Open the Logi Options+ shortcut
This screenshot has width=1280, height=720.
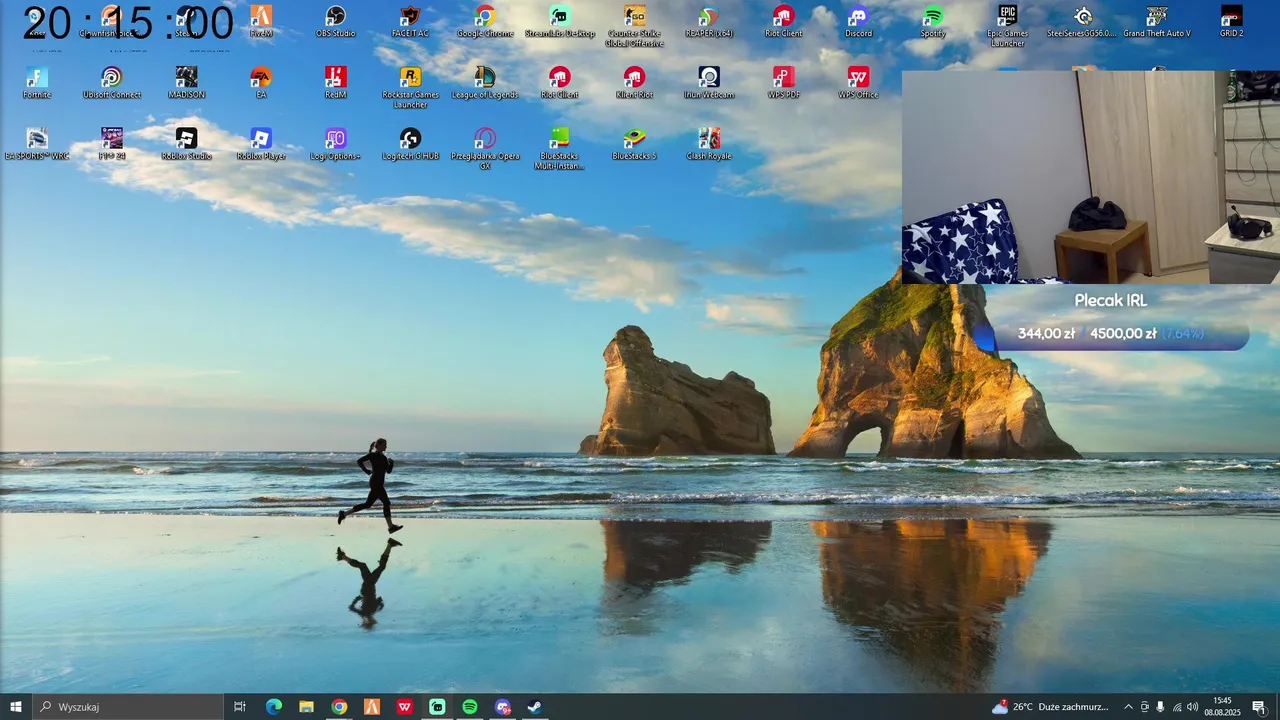[x=336, y=144]
